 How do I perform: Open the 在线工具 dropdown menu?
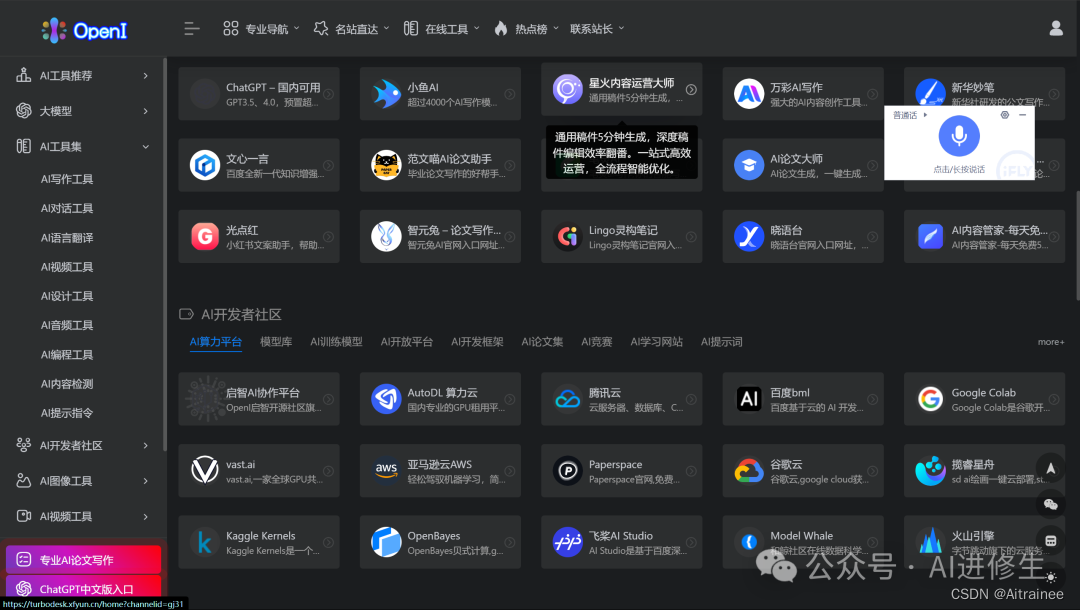[x=442, y=29]
